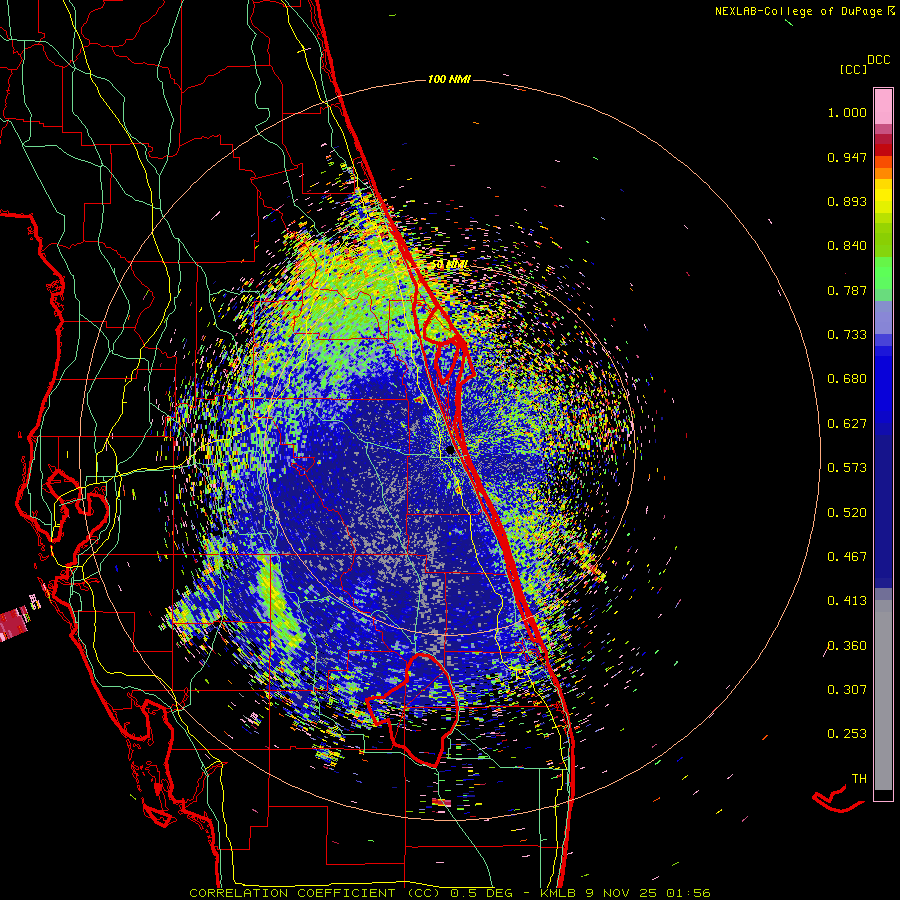The height and width of the screenshot is (900, 900).
Task: Click the black radar site dot at center
Action: tap(451, 451)
